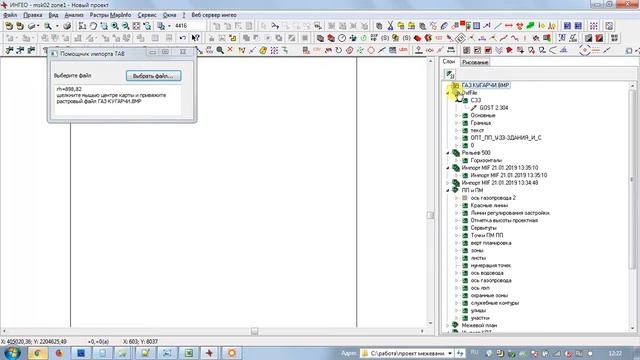This screenshot has height=360, width=640.
Task: Open the taskbar address path dropdown
Action: 450,353
